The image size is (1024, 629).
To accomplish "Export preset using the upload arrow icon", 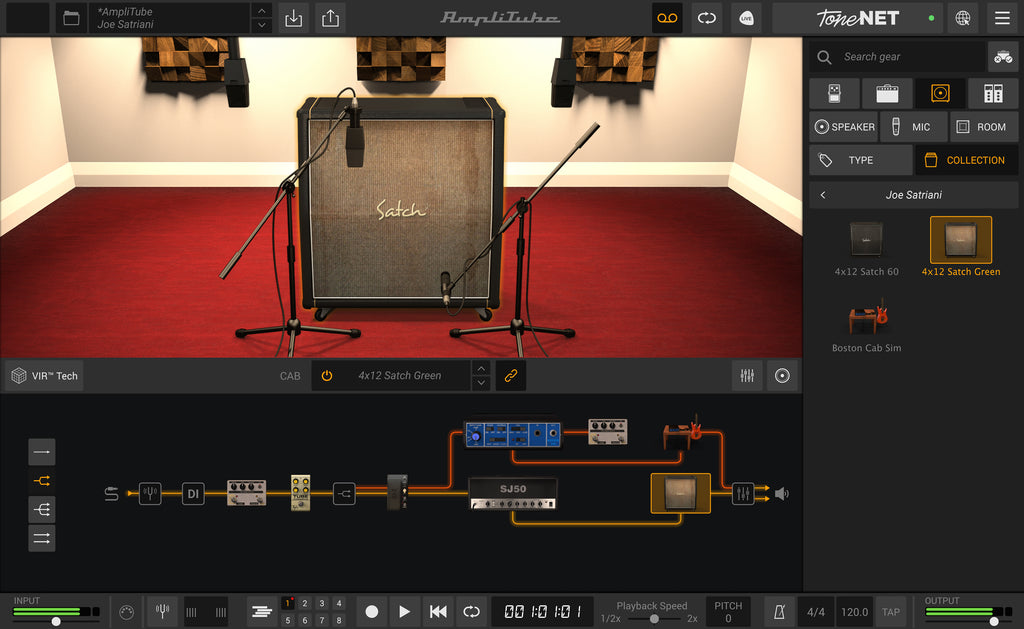I will point(330,18).
